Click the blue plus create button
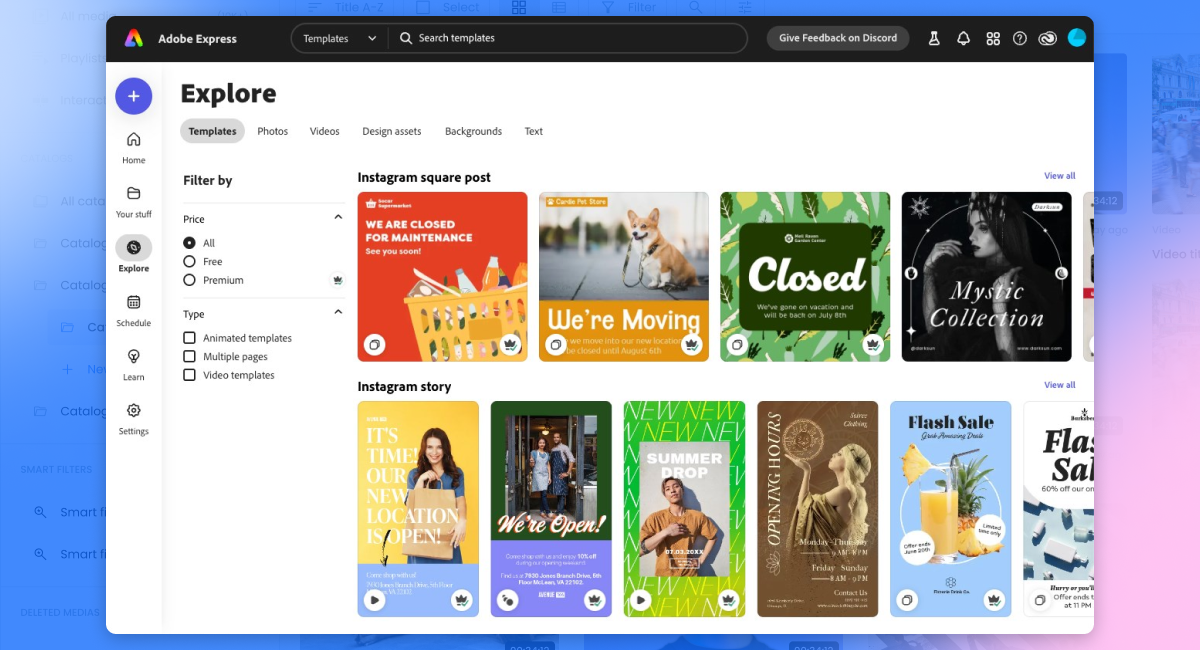Screen dimensions: 1200x650 point(133,96)
